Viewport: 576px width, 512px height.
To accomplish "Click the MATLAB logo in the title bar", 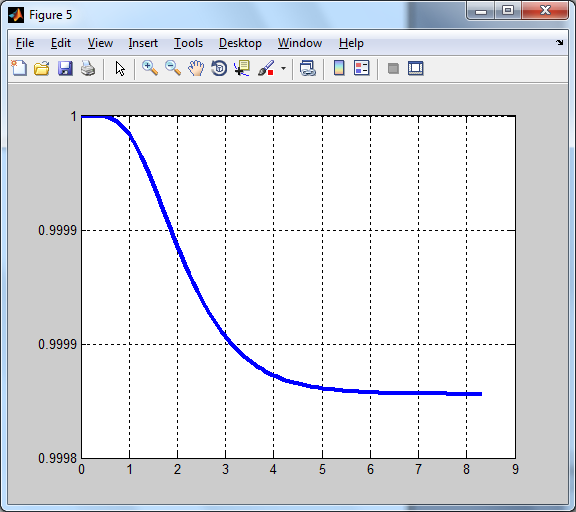I will [16, 15].
